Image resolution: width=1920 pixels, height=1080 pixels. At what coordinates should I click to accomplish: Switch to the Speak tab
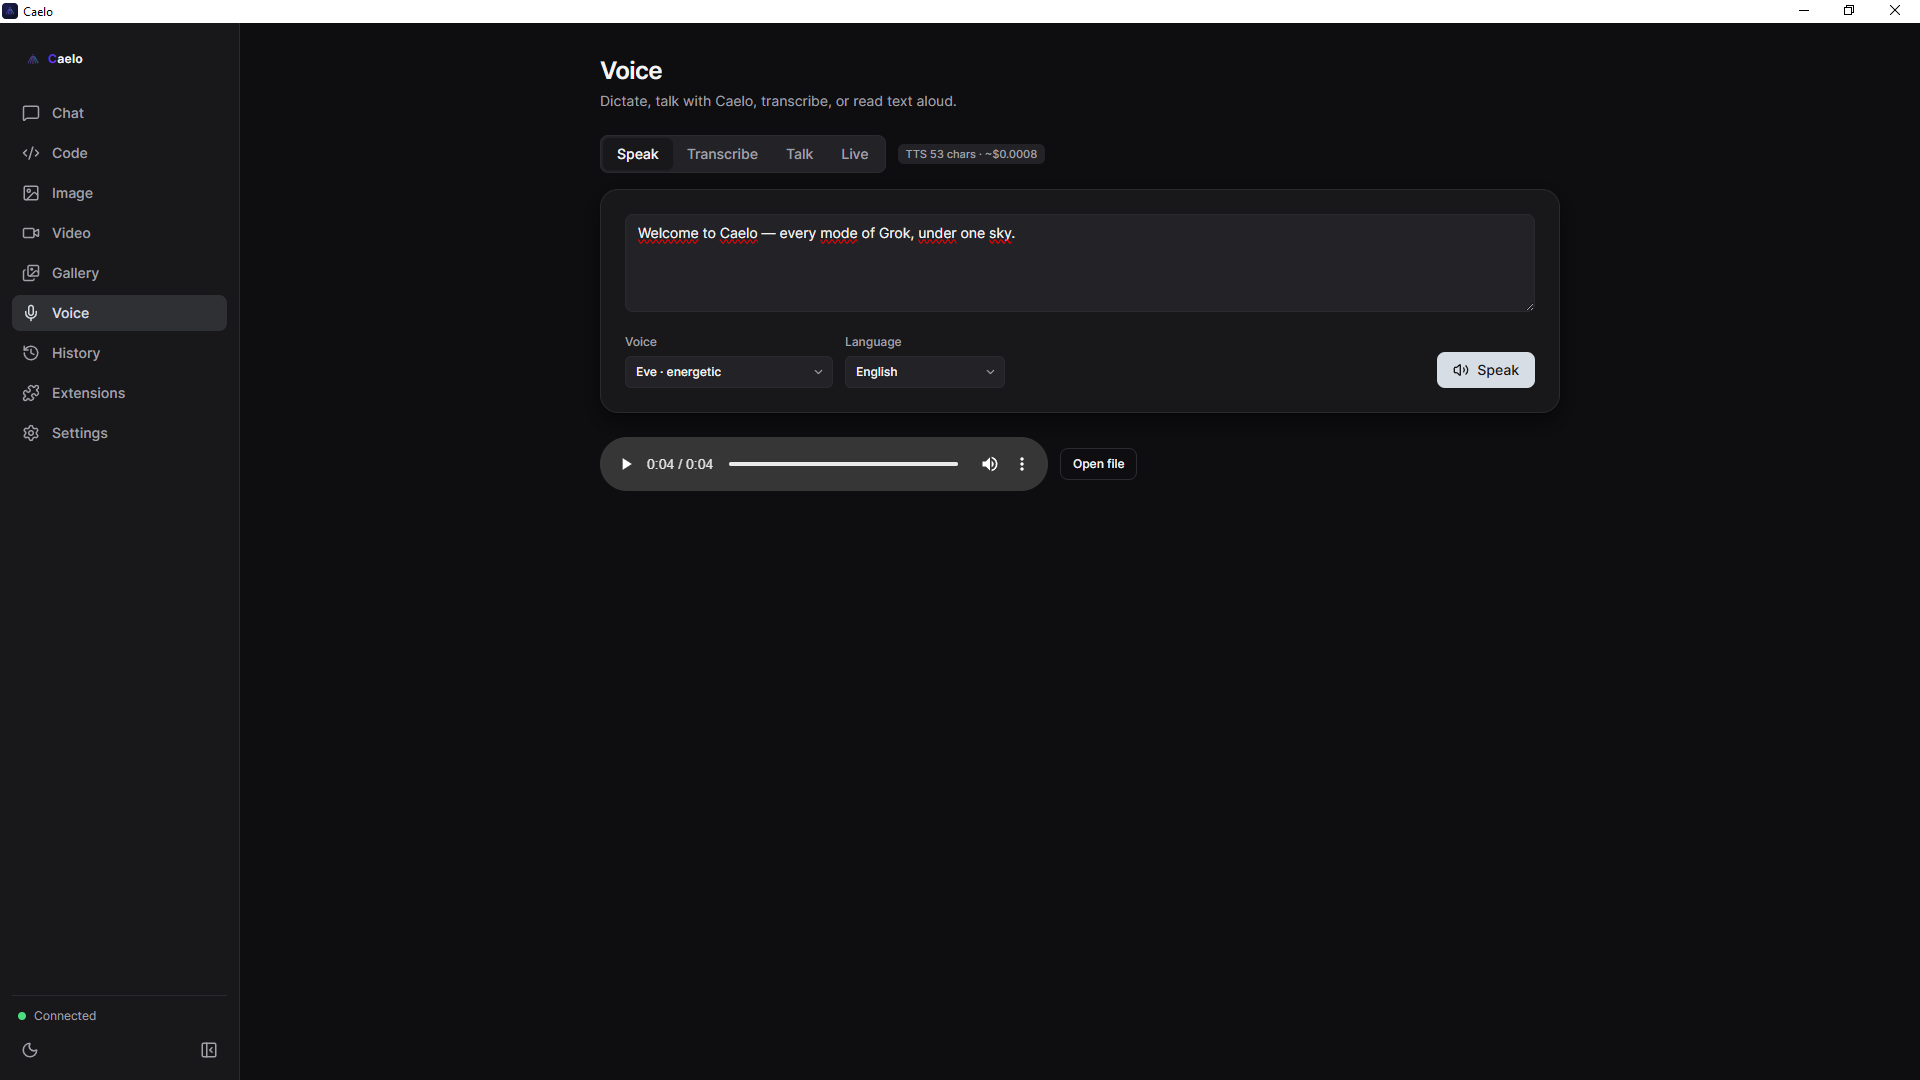[x=638, y=154]
